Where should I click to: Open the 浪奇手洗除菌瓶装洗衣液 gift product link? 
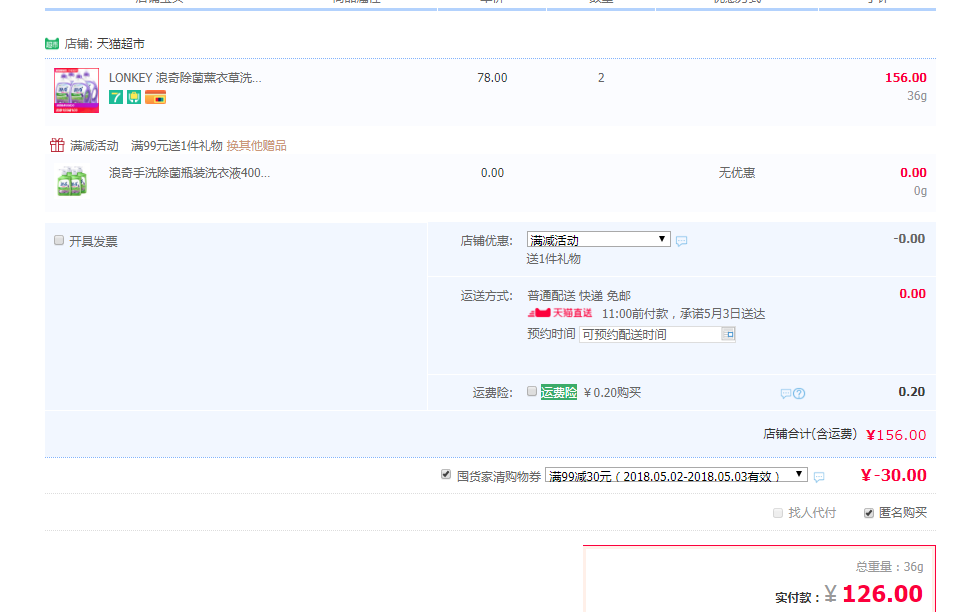point(189,173)
